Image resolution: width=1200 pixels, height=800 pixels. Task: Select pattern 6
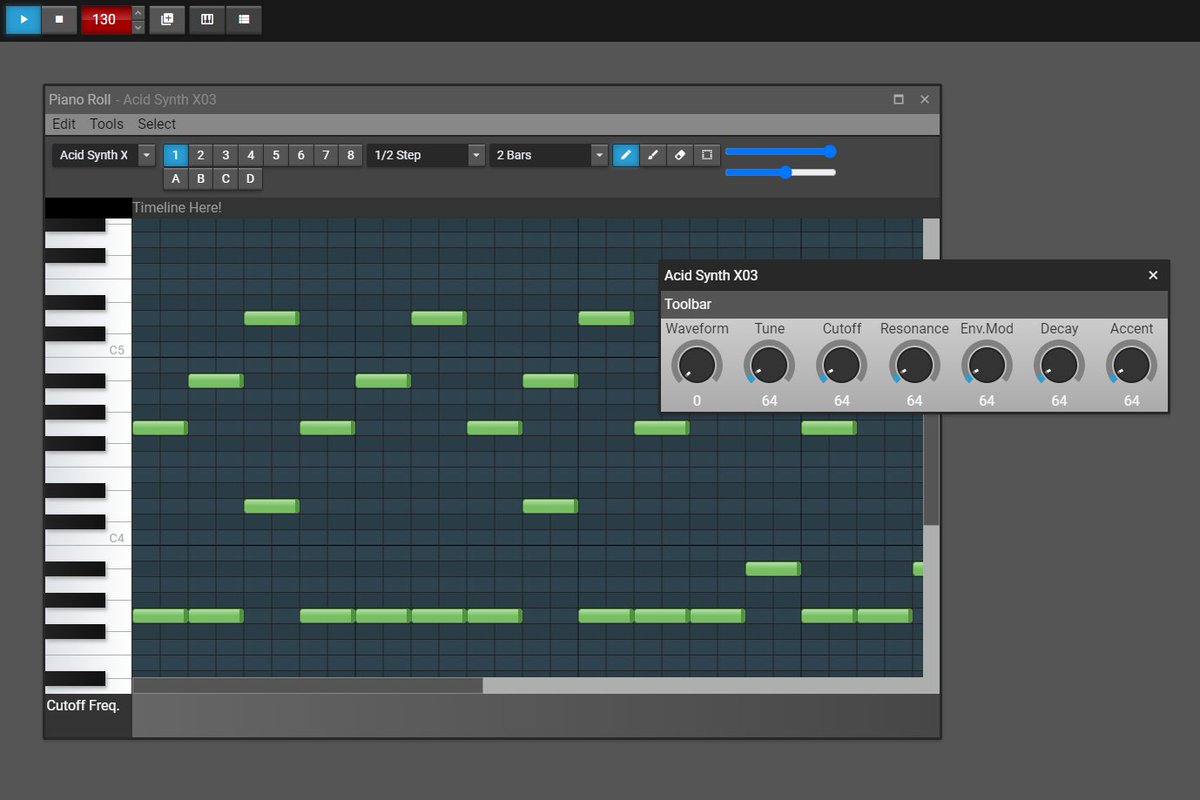[300, 155]
